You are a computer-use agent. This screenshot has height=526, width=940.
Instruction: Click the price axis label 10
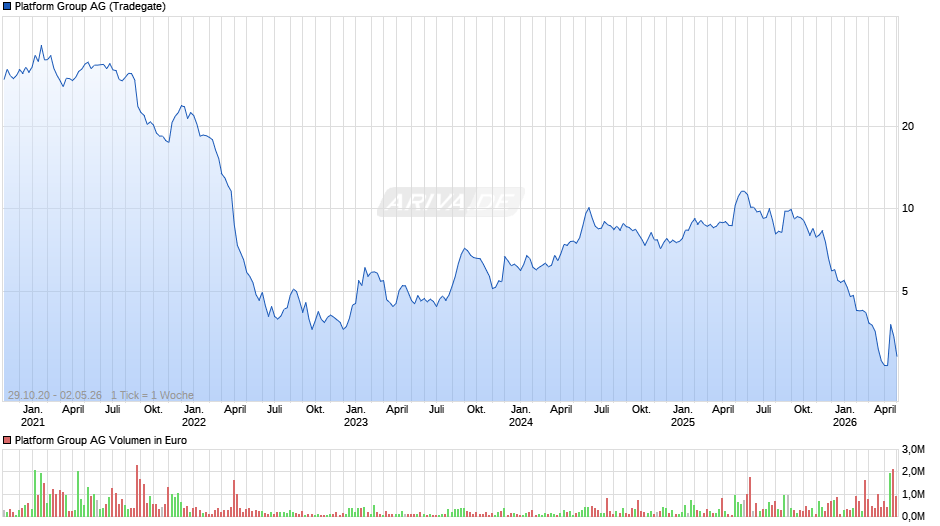[x=908, y=208]
